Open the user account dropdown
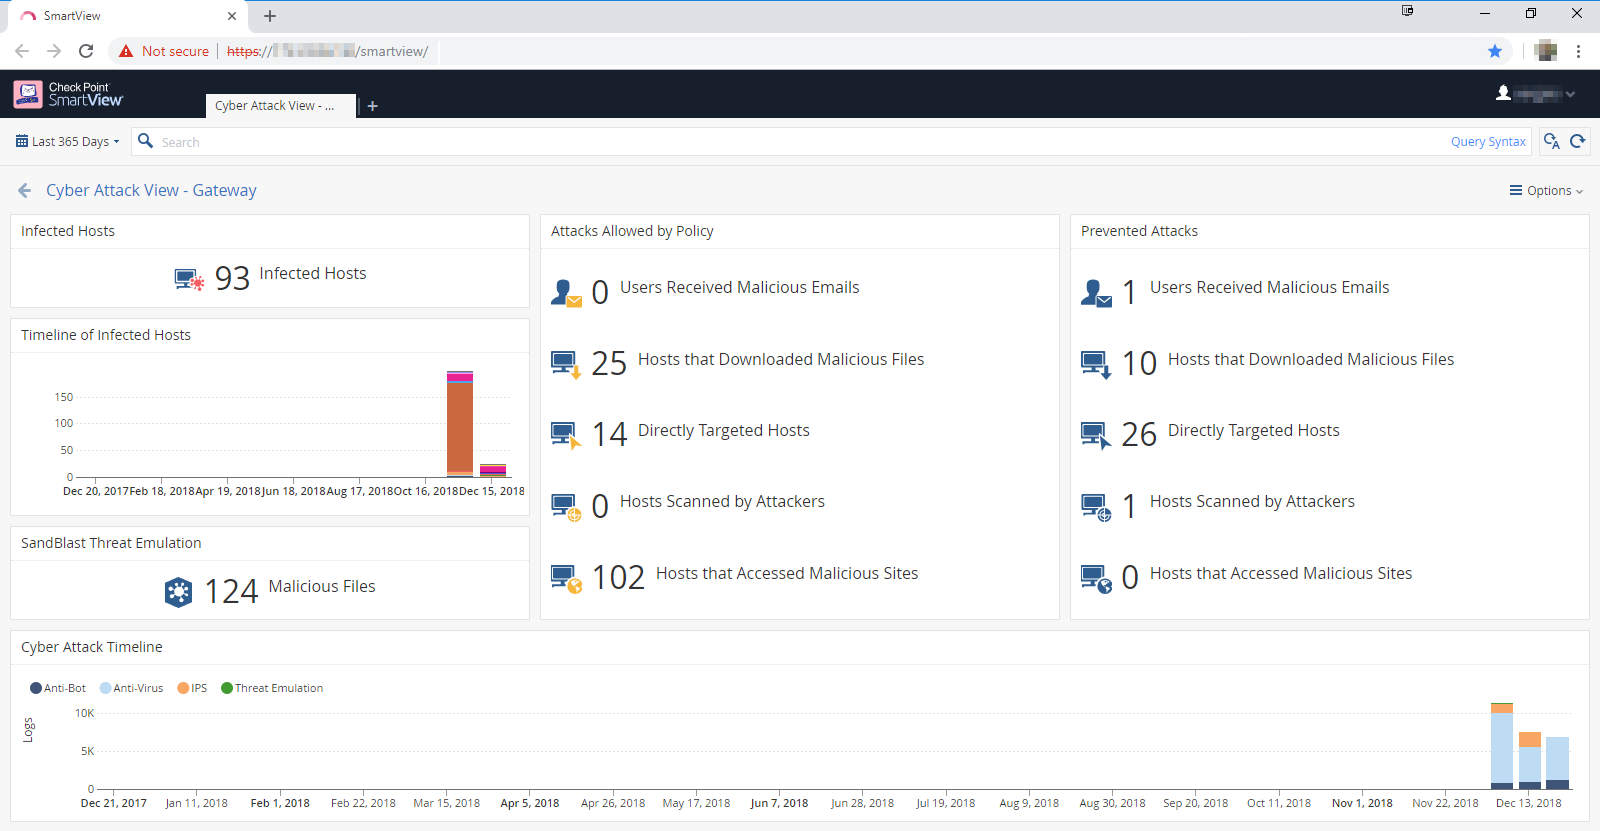The width and height of the screenshot is (1600, 831). click(1536, 94)
